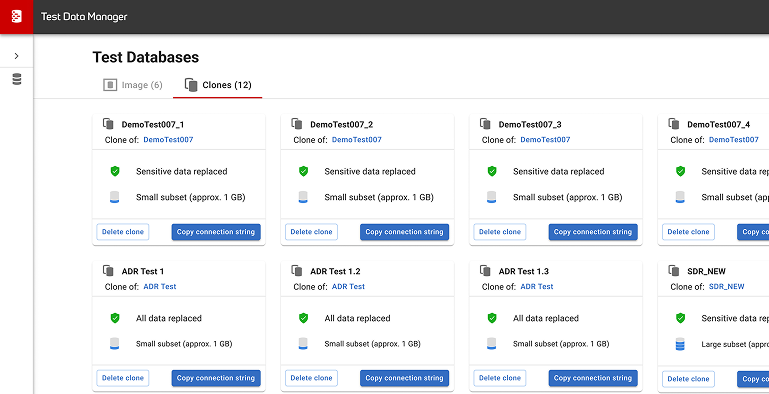Click green shield icon in ADR Test 1 card
769x394 pixels.
click(115, 318)
